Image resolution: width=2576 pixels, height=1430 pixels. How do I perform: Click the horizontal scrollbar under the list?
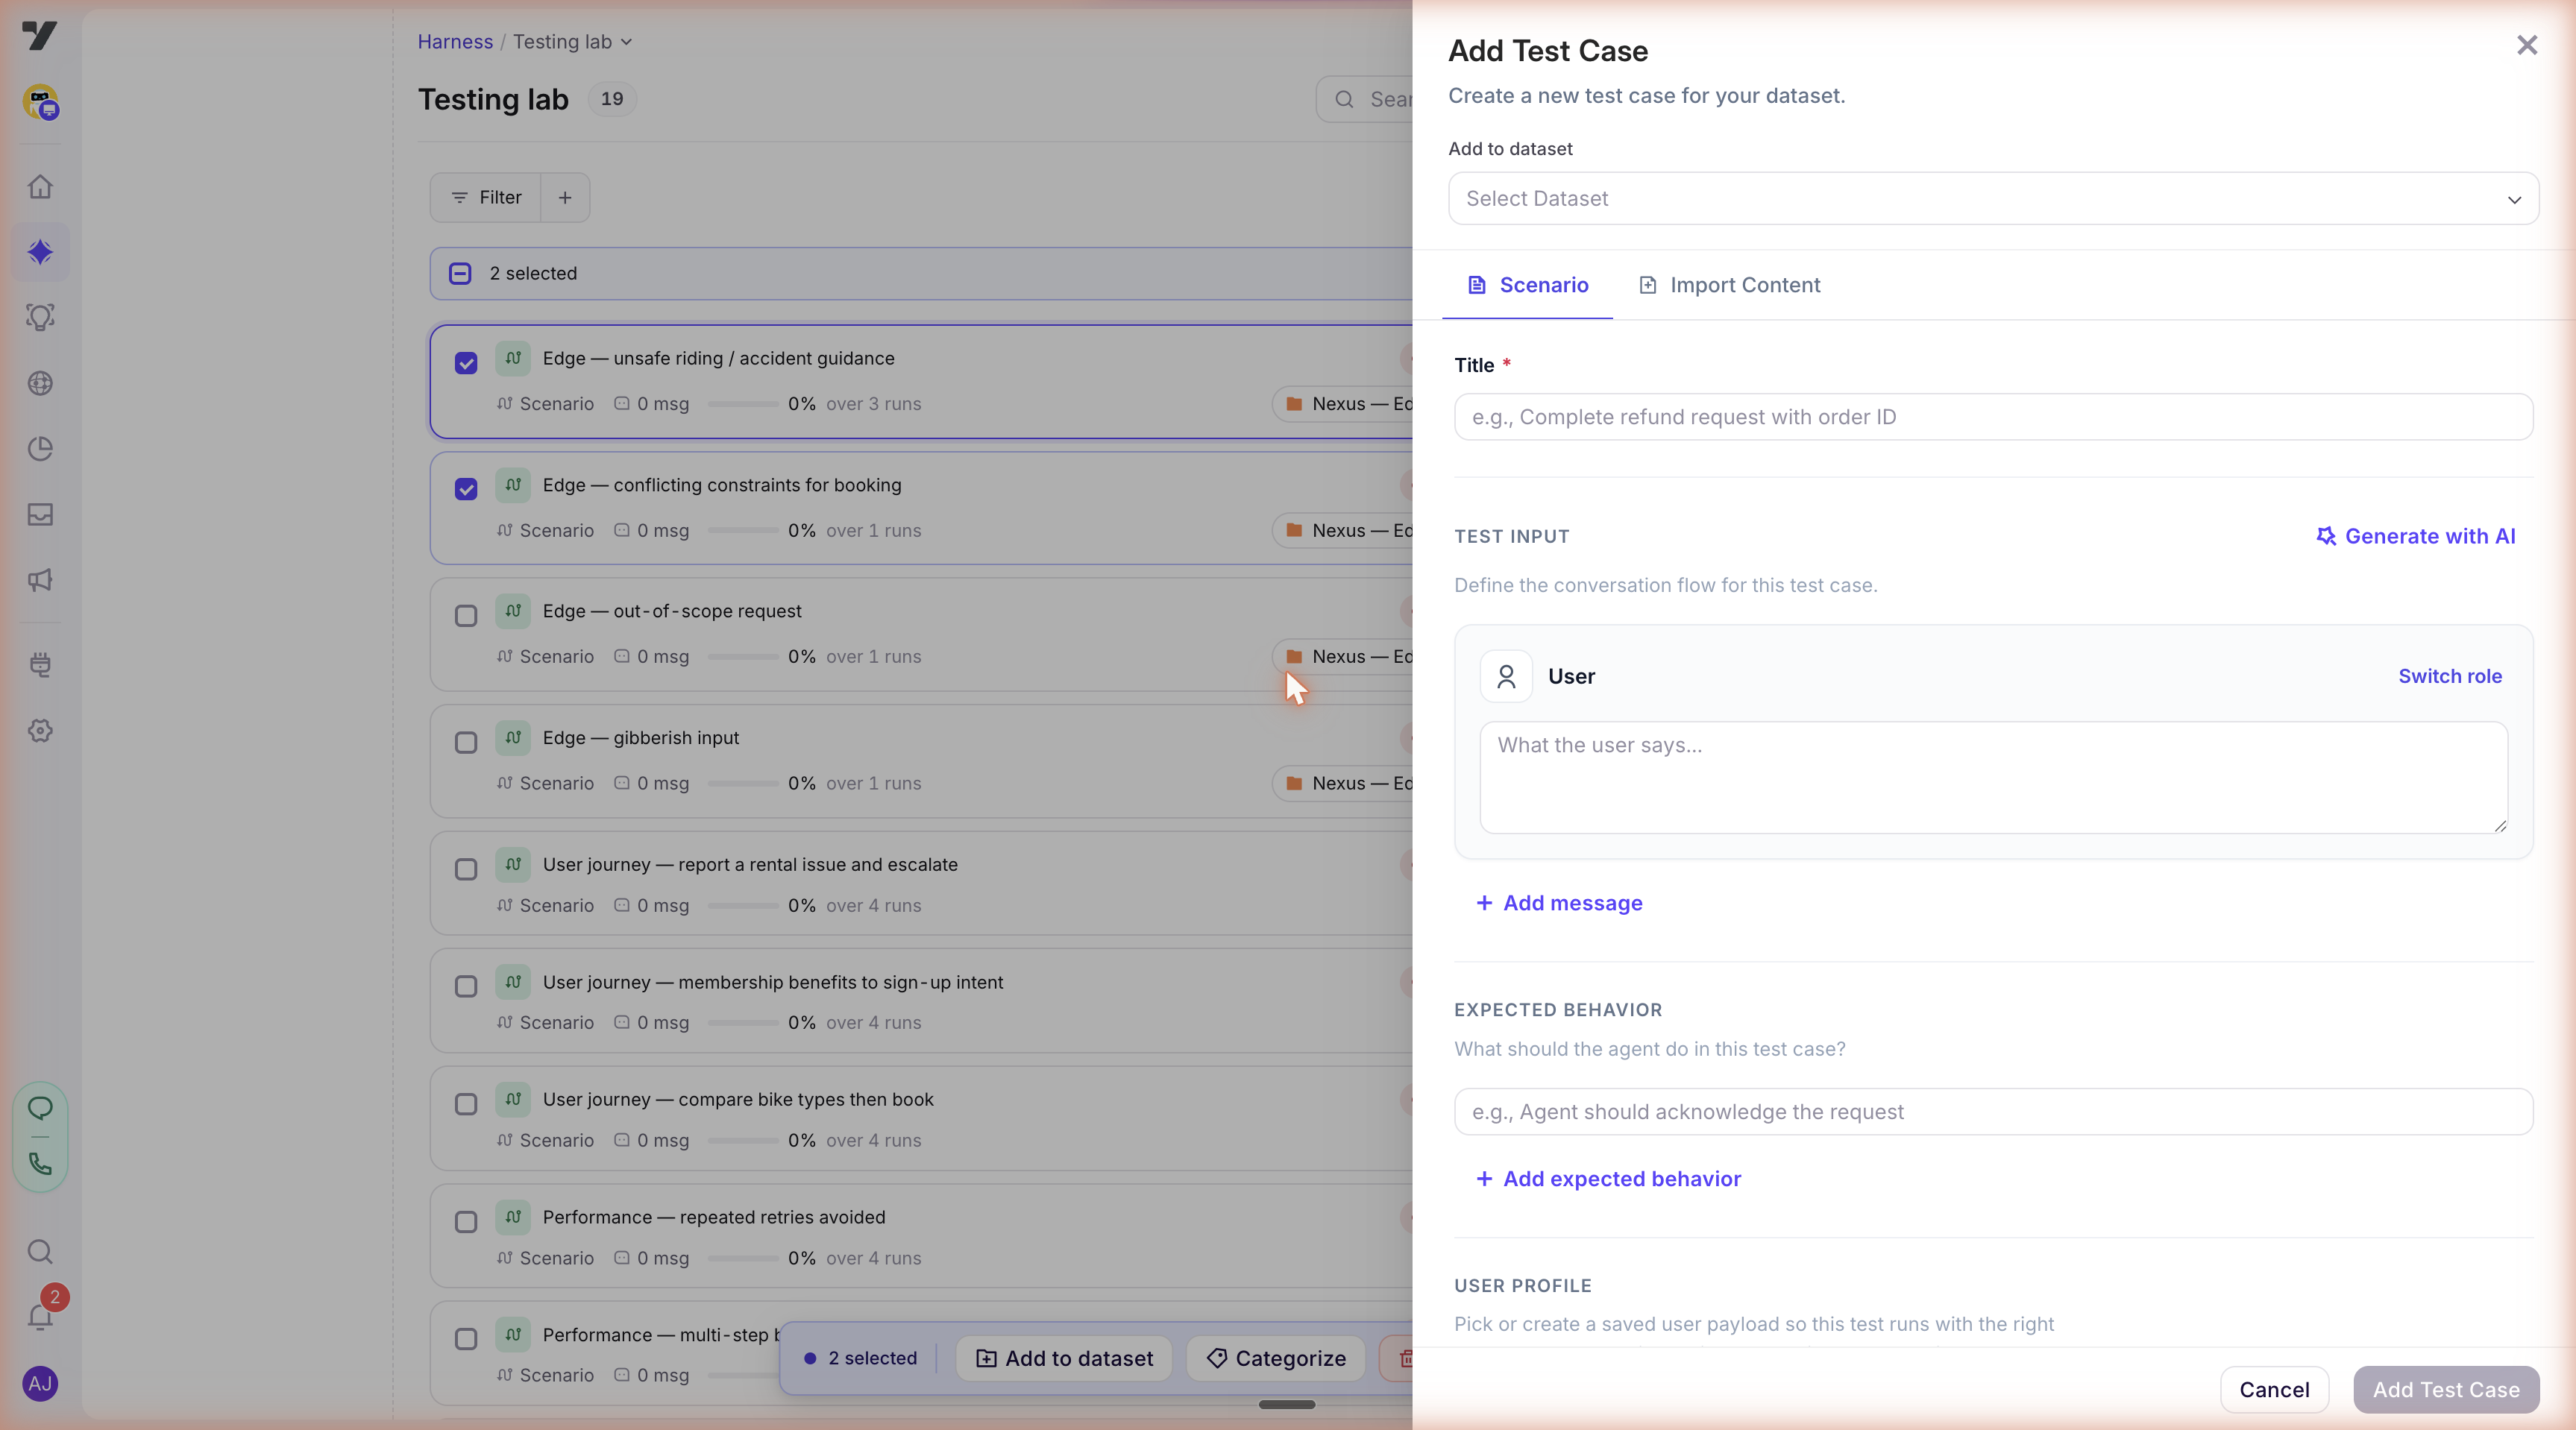point(1287,1405)
